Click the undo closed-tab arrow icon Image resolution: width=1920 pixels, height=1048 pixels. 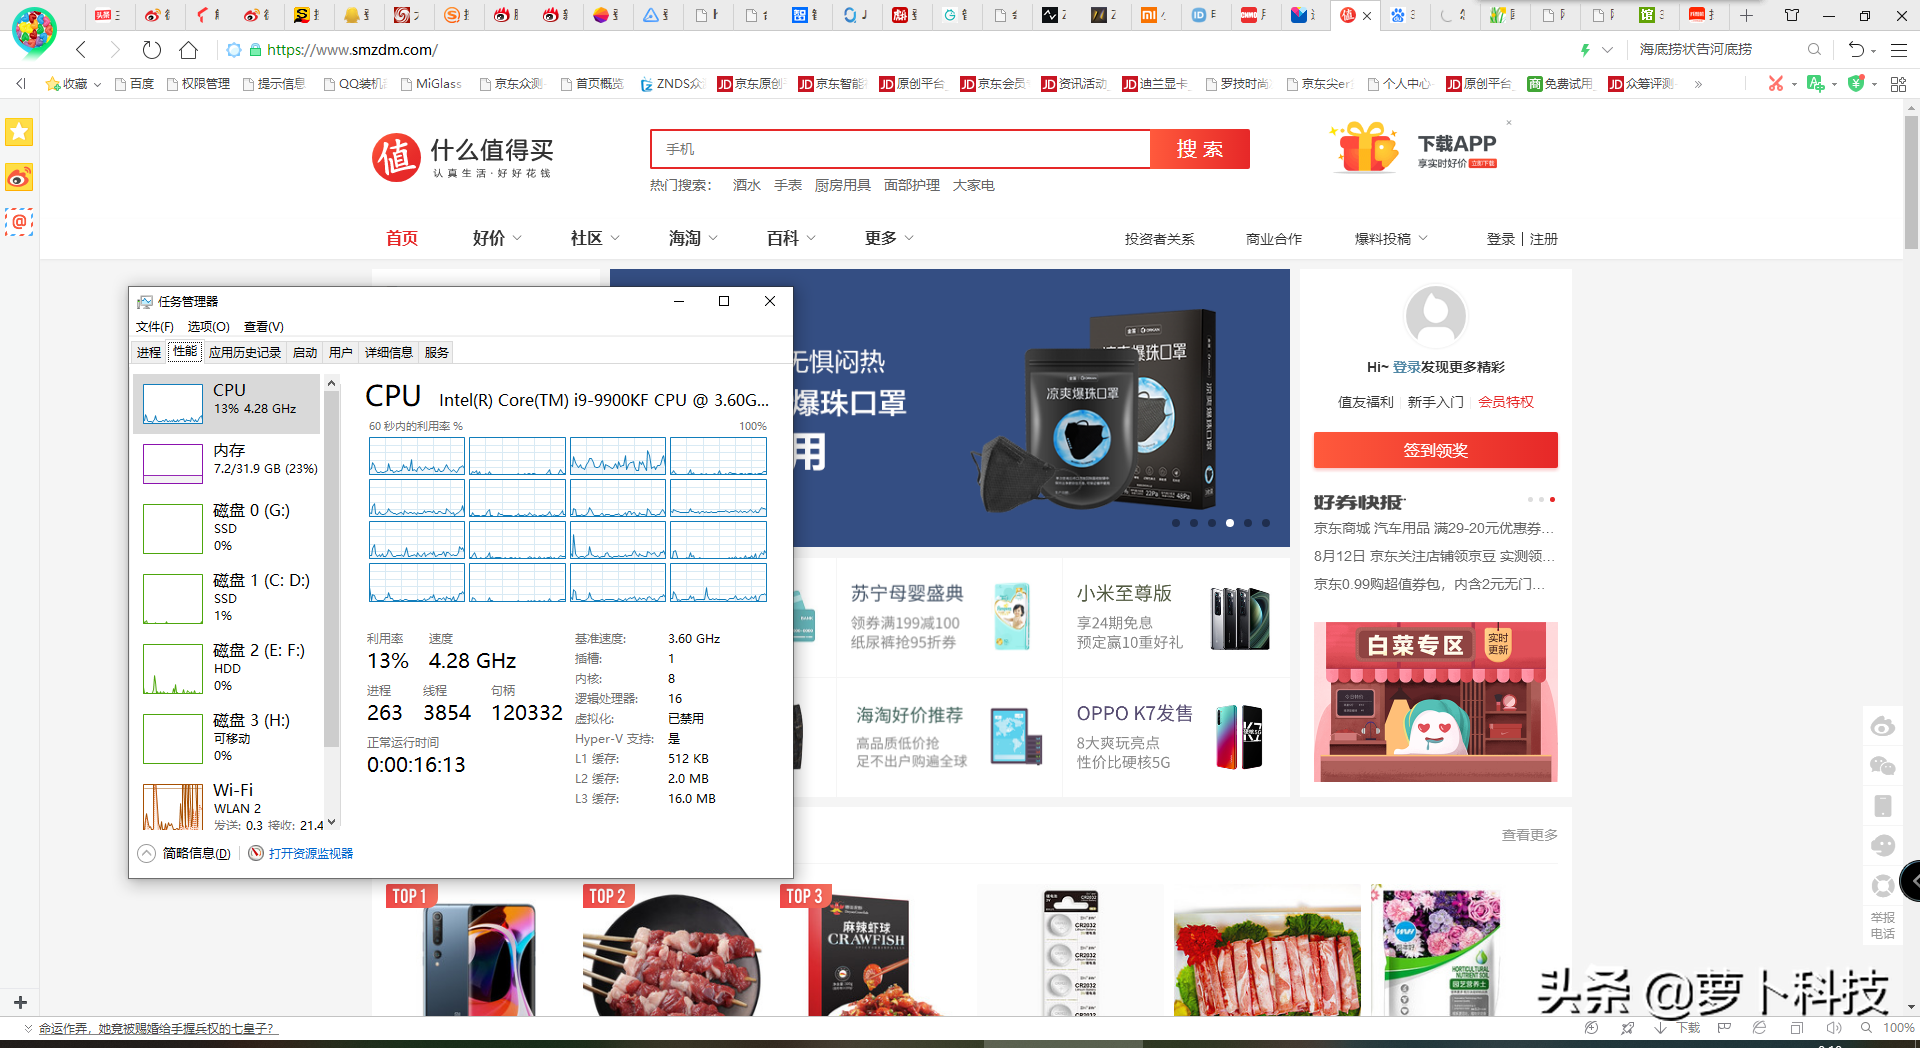click(1856, 49)
